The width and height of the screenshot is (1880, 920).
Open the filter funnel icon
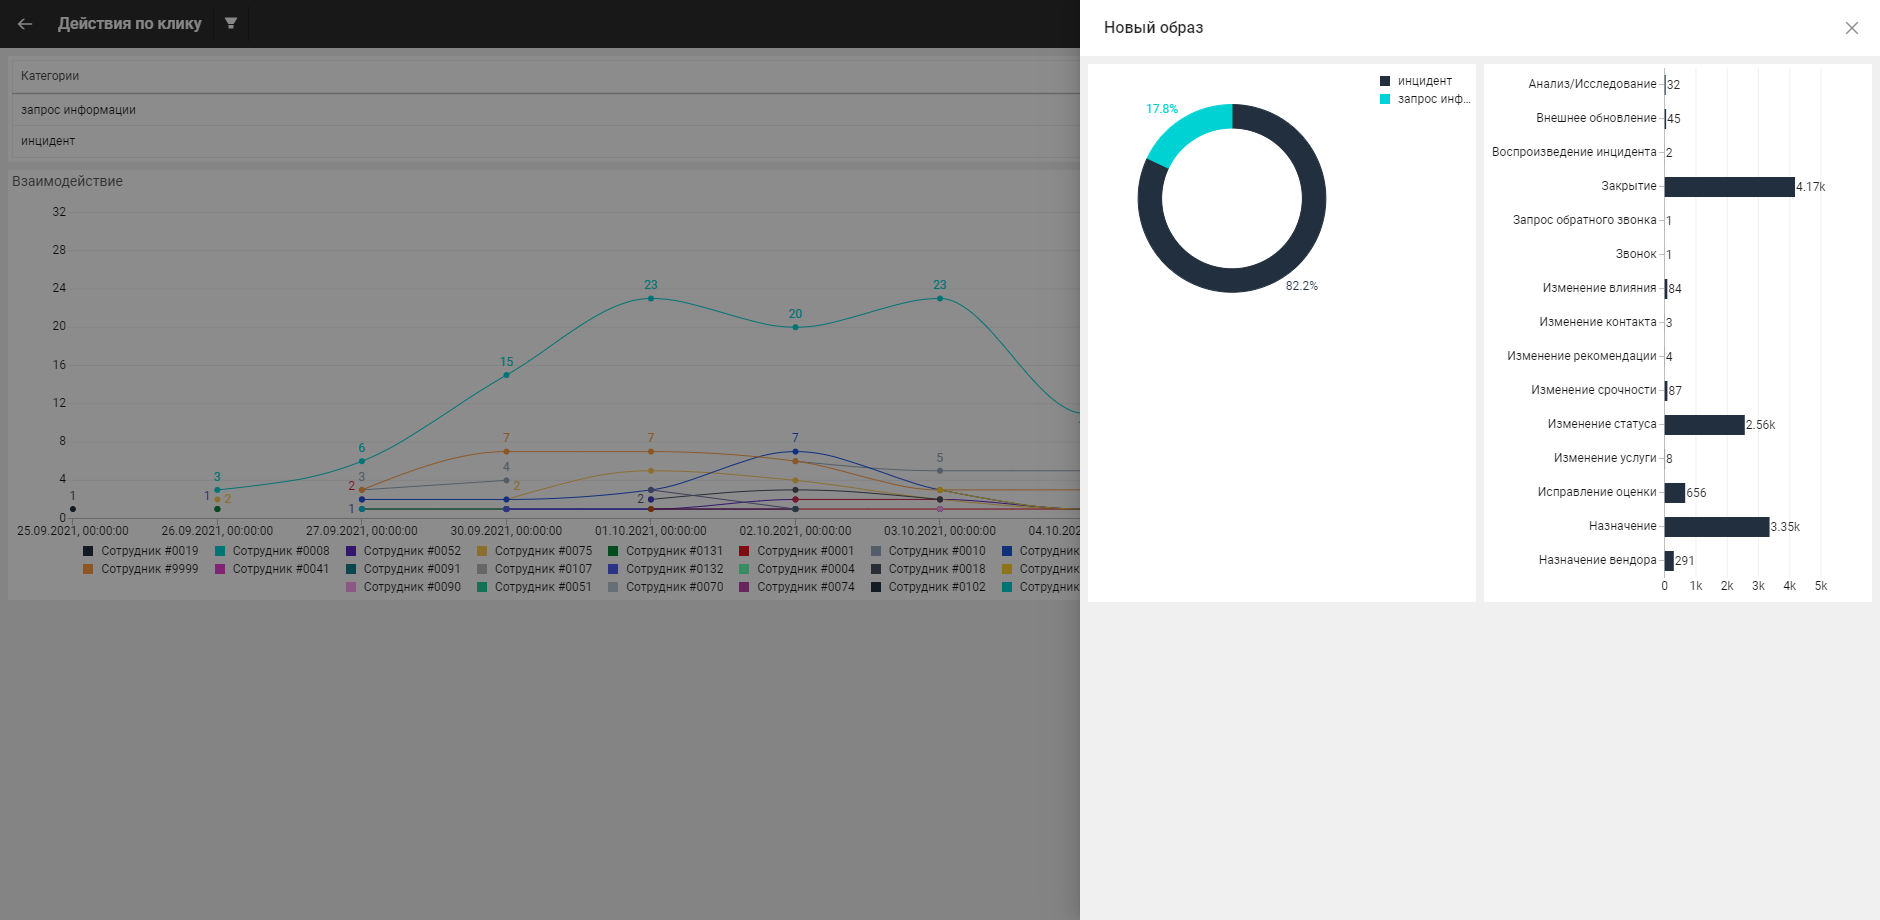pyautogui.click(x=231, y=23)
